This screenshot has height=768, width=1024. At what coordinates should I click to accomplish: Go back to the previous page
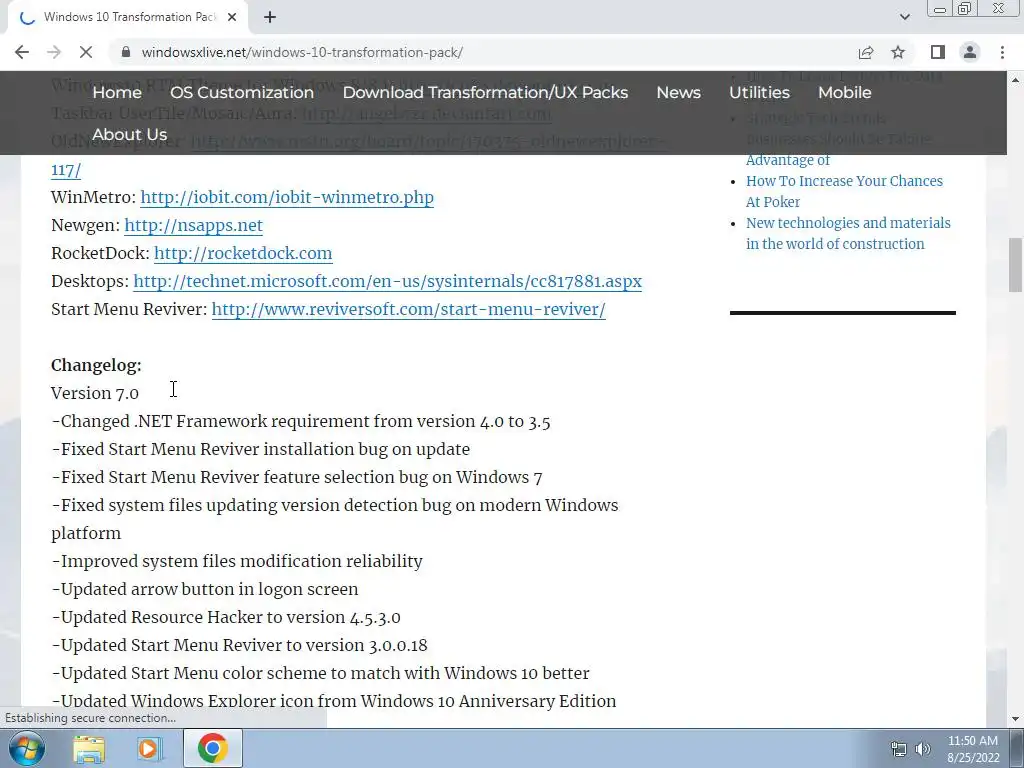click(22, 52)
